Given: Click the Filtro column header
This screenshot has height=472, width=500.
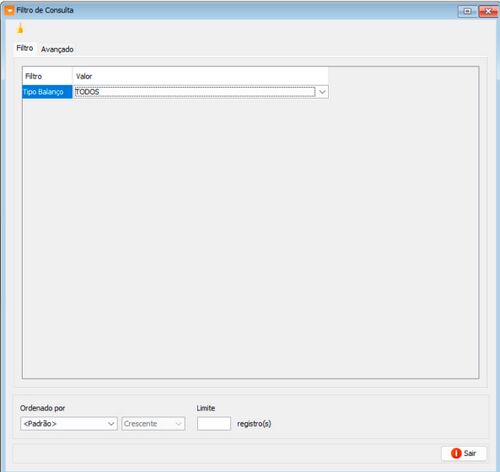Looking at the screenshot, I should coord(47,76).
